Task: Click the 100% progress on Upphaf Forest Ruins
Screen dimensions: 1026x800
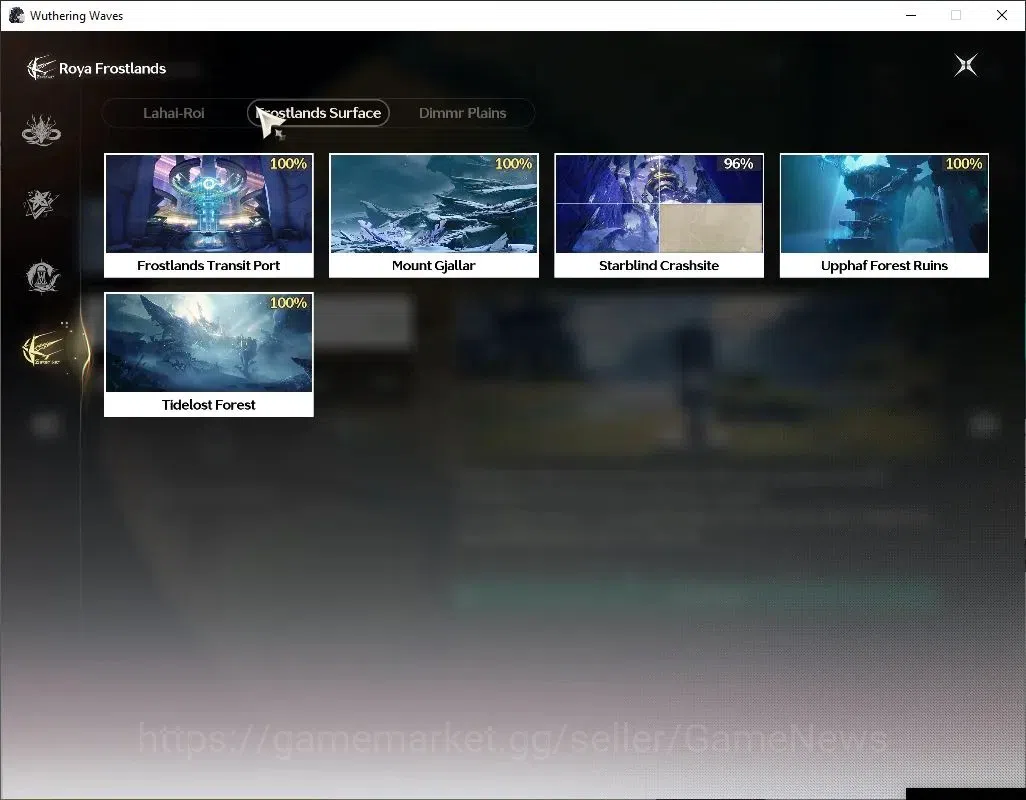Action: click(964, 164)
